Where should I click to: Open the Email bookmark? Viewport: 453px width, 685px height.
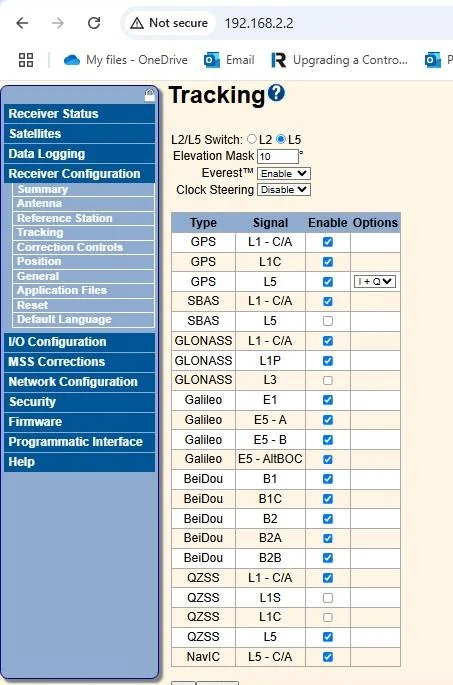(229, 60)
